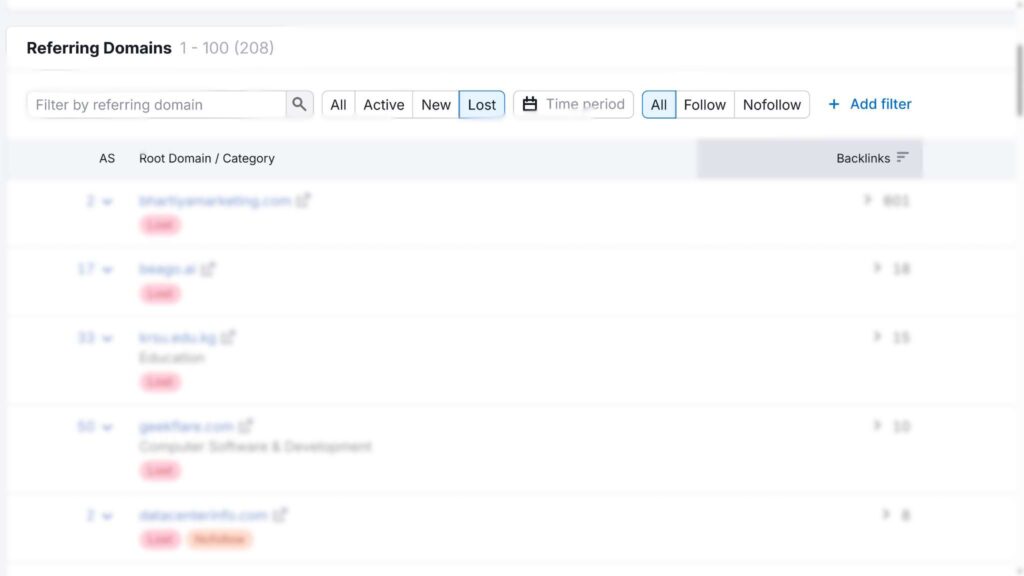Open external link icon for datacenterinfo.com
The image size is (1024, 576).
(x=280, y=515)
